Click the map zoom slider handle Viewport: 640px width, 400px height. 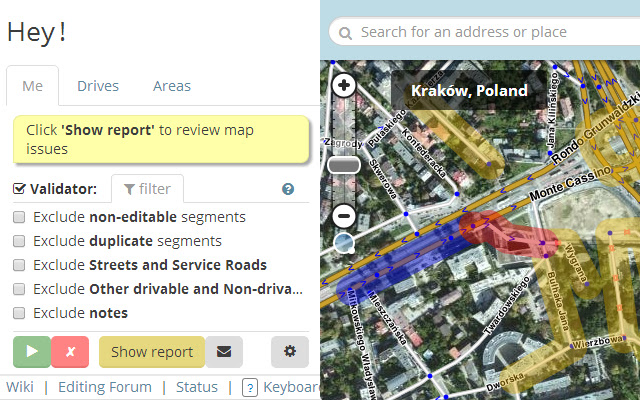tap(344, 165)
